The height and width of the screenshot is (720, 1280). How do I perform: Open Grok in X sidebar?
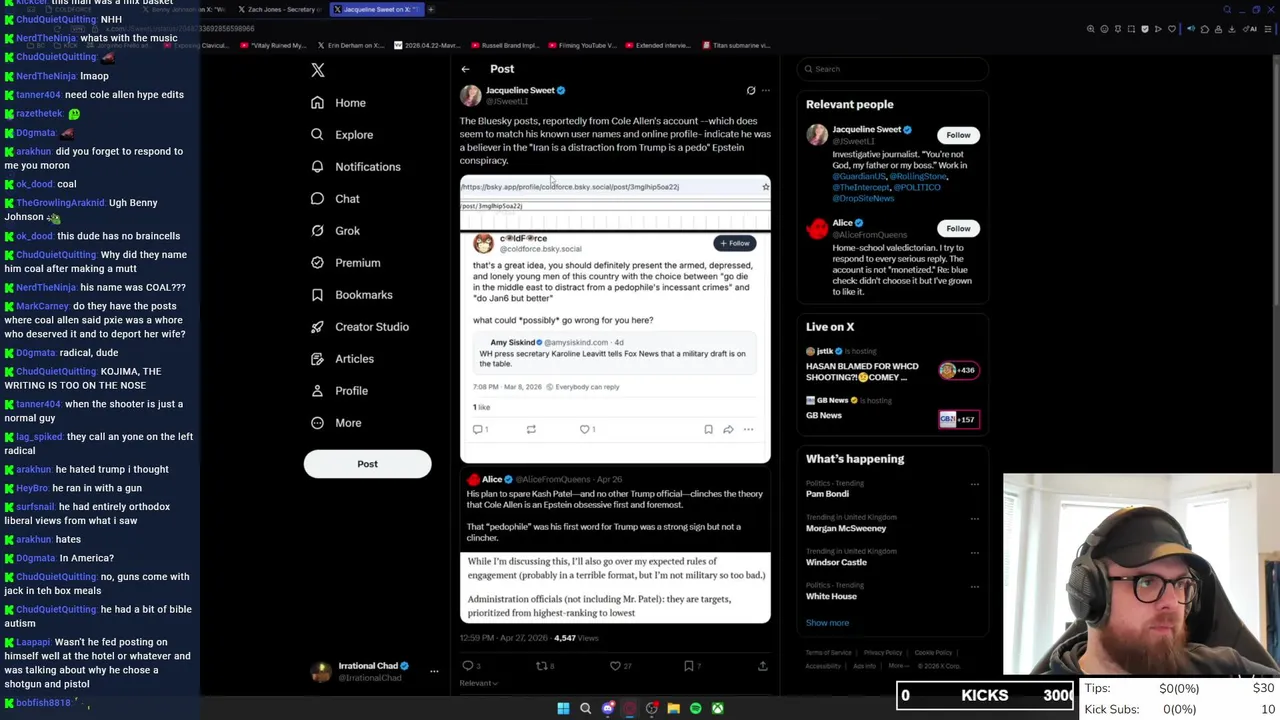(335, 231)
